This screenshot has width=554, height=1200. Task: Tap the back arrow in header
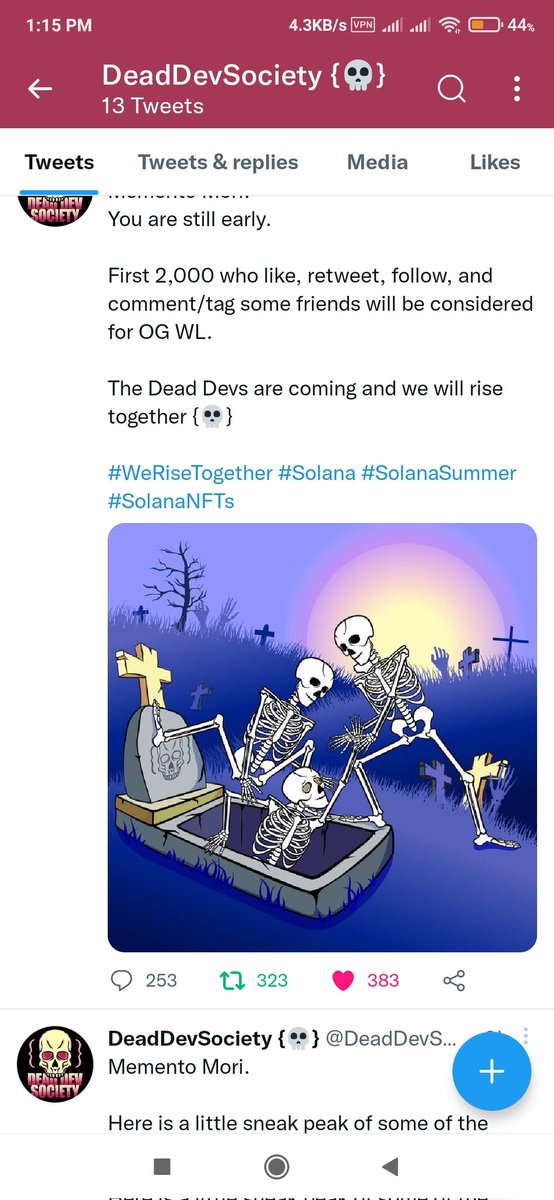40,89
